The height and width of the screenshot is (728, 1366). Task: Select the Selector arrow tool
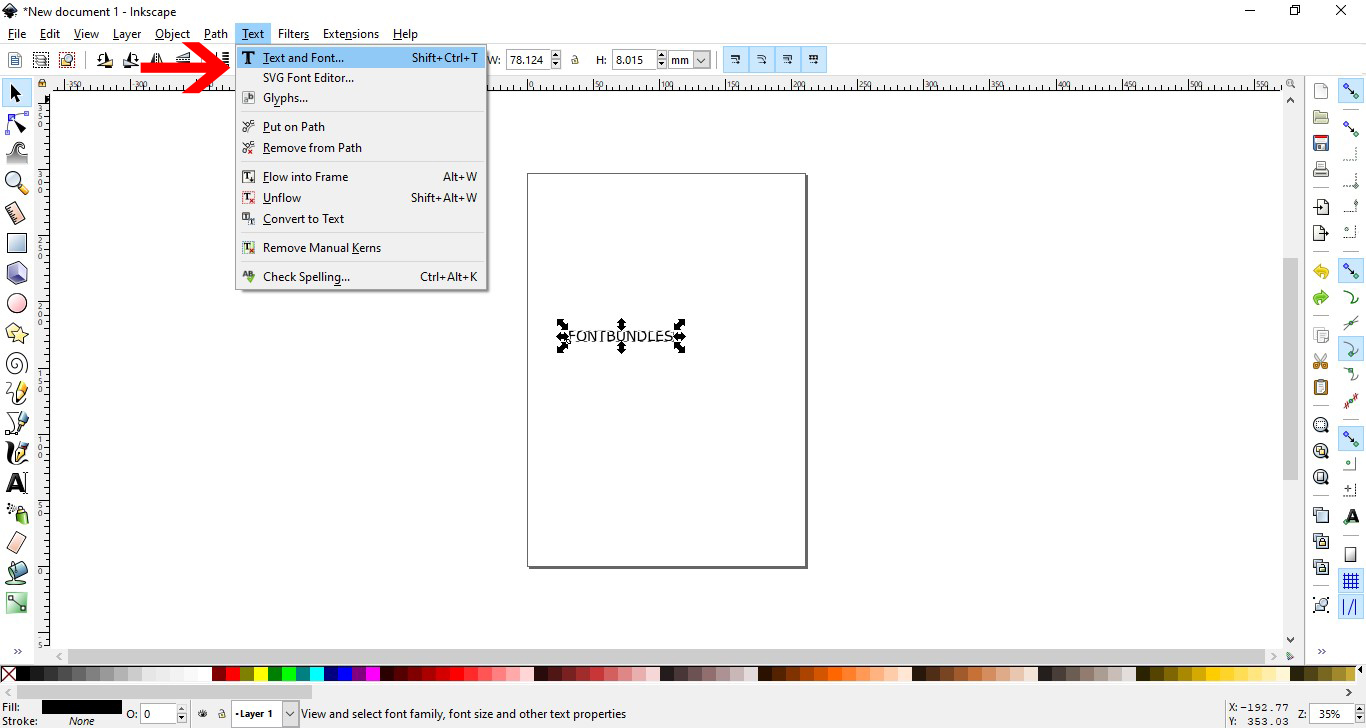(x=16, y=93)
